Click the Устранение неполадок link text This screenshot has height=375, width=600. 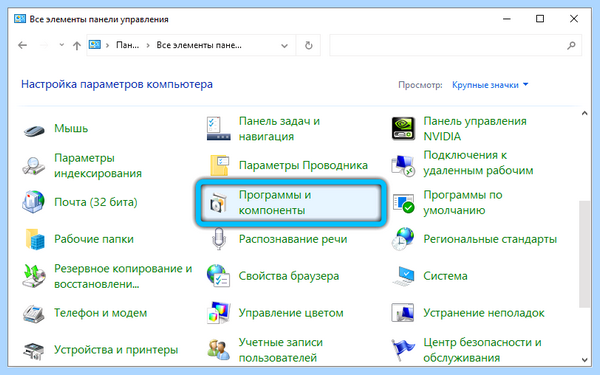(x=484, y=313)
